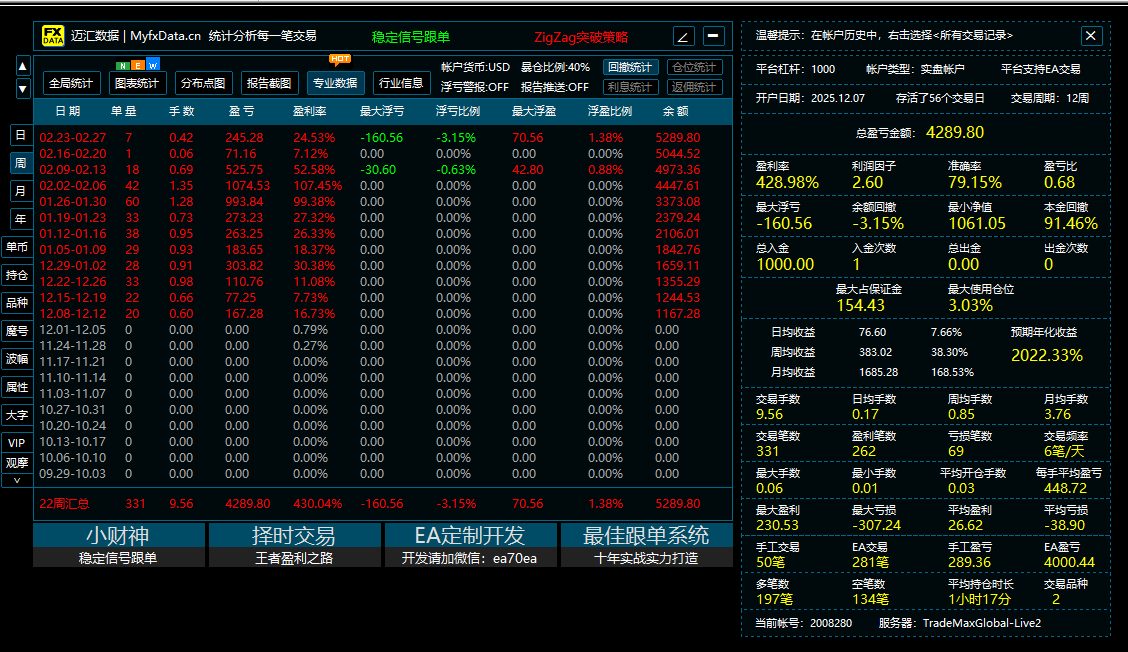The width and height of the screenshot is (1128, 652).
Task: Click the down arrow below the up arrow
Action: [x=21, y=88]
